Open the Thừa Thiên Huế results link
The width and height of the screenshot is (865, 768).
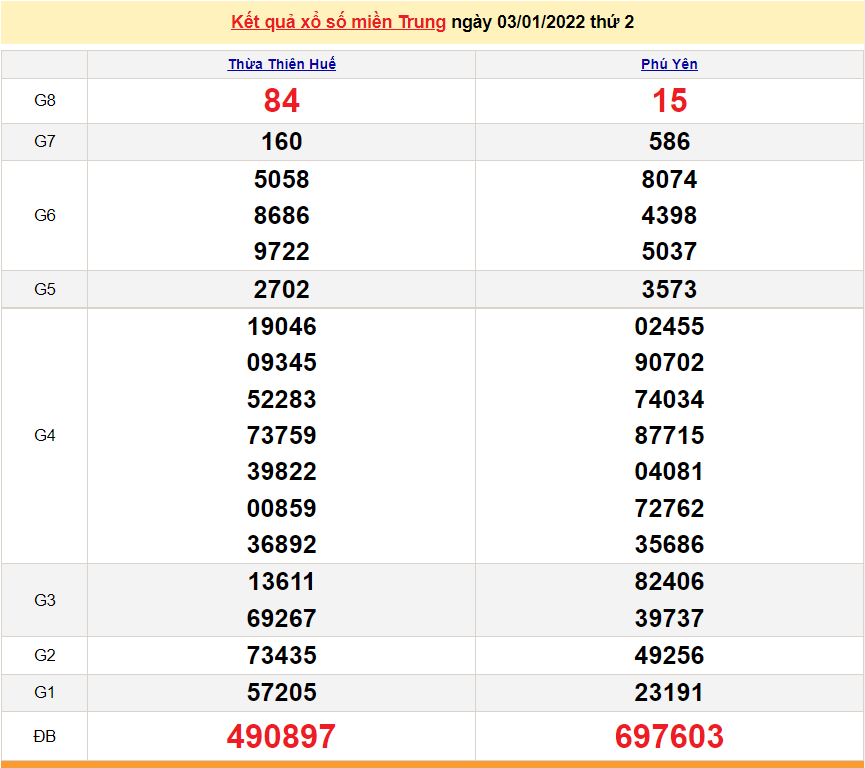pos(282,64)
